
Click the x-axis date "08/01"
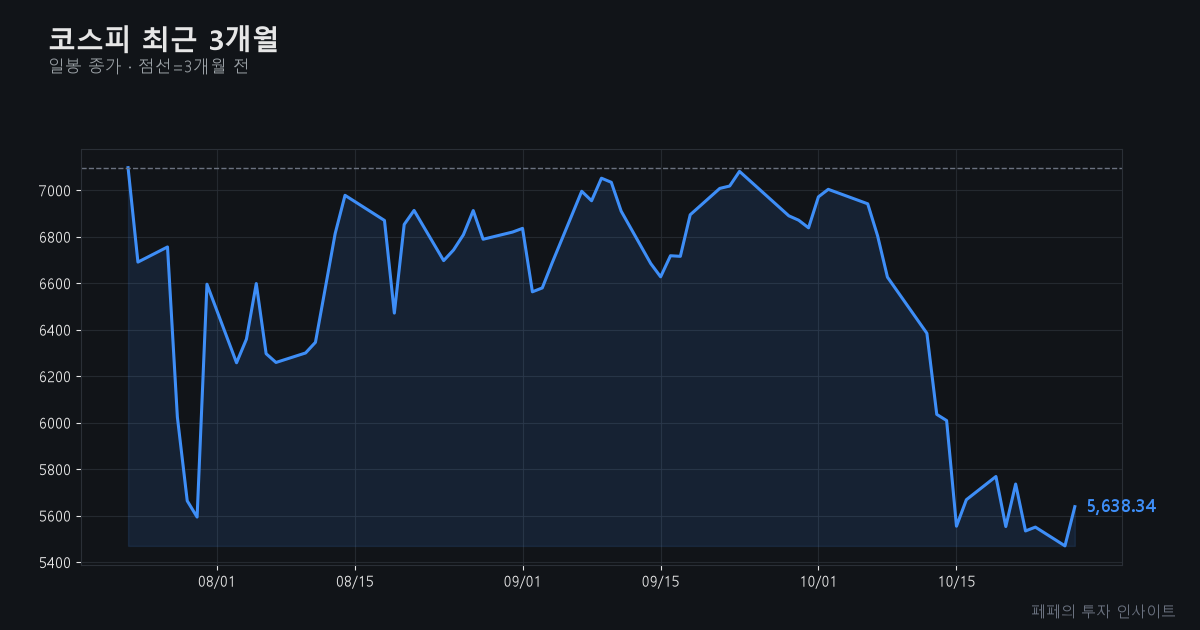217,581
